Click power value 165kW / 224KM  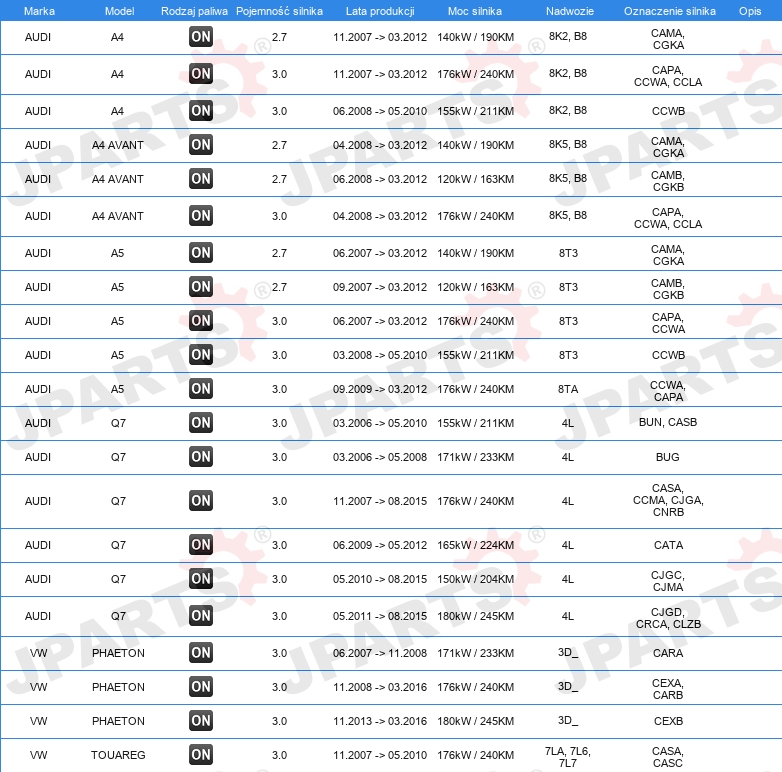click(x=475, y=545)
